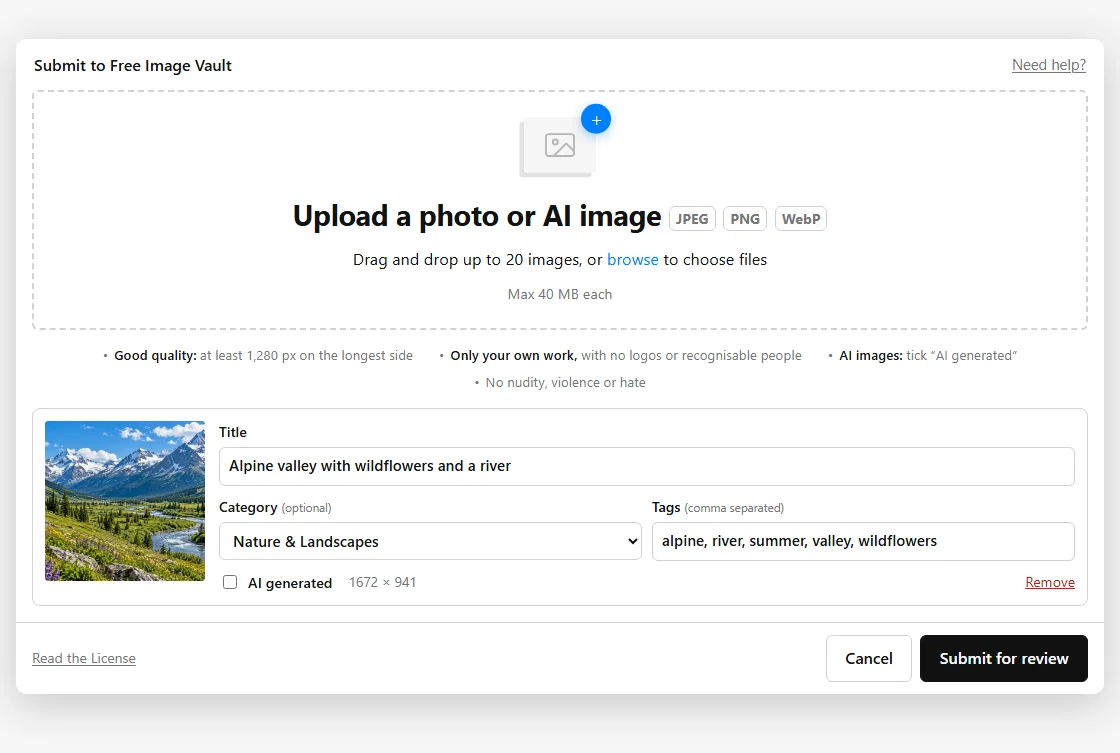This screenshot has height=753, width=1120.
Task: Click Submit for review button
Action: tap(1004, 659)
